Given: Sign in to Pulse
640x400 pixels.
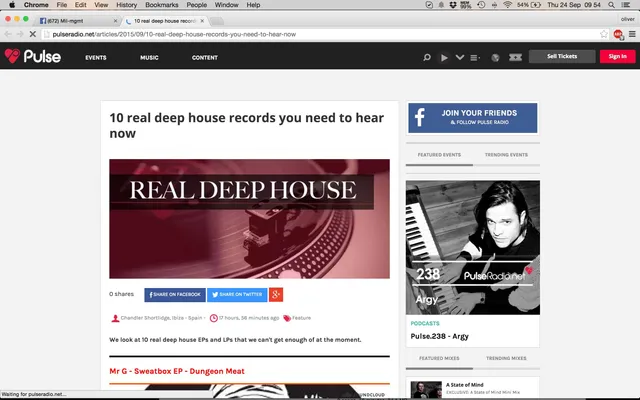Looking at the screenshot, I should click(618, 56).
